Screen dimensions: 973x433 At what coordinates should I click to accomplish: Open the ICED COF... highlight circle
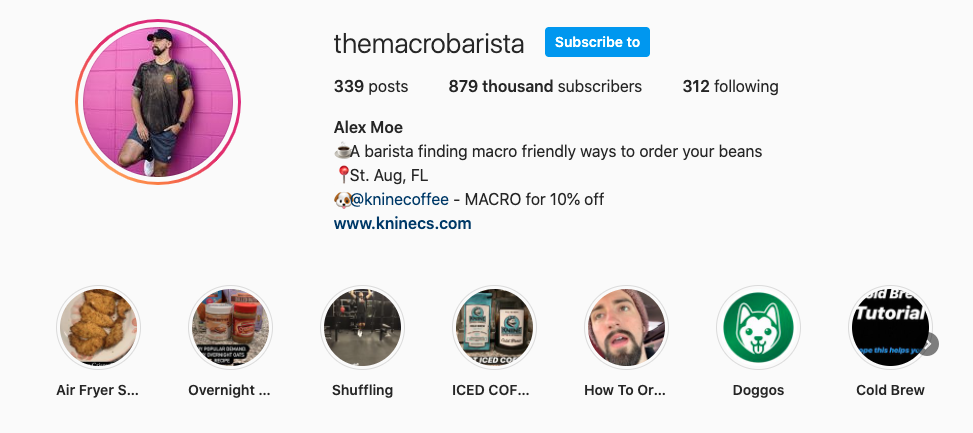click(x=495, y=327)
